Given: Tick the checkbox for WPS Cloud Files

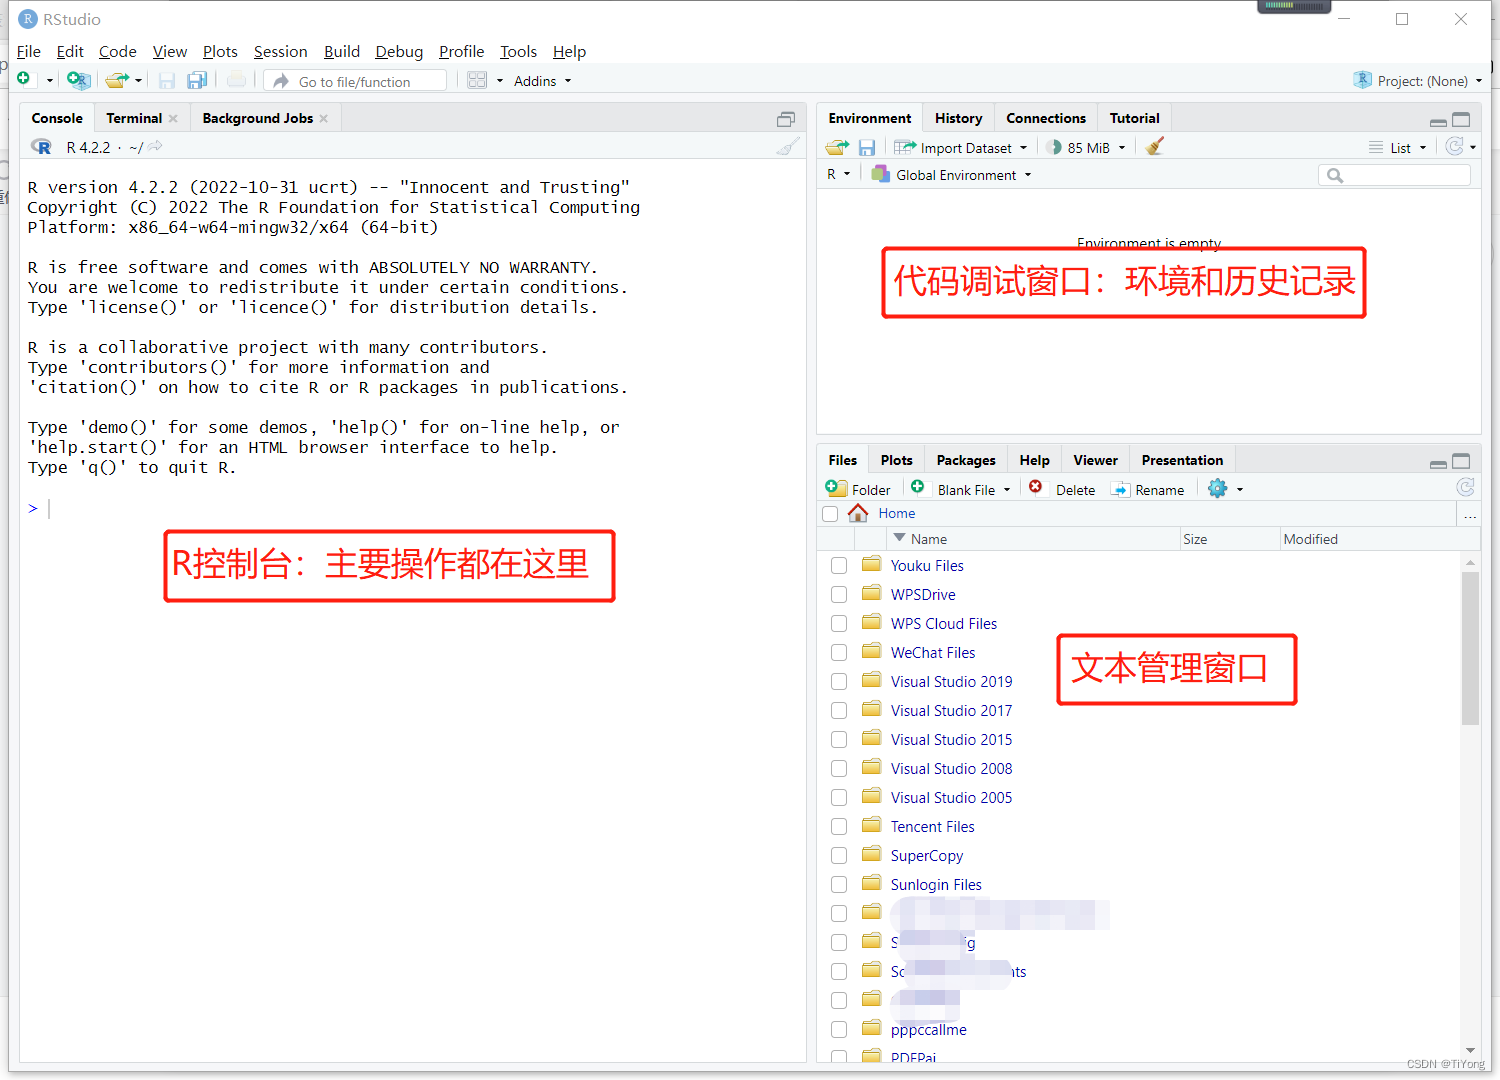Looking at the screenshot, I should [839, 624].
